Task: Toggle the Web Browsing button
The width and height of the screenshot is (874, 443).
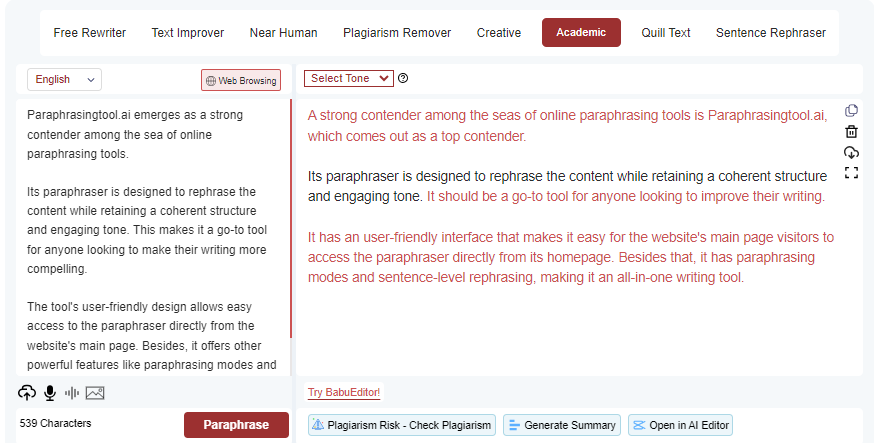Action: tap(241, 80)
